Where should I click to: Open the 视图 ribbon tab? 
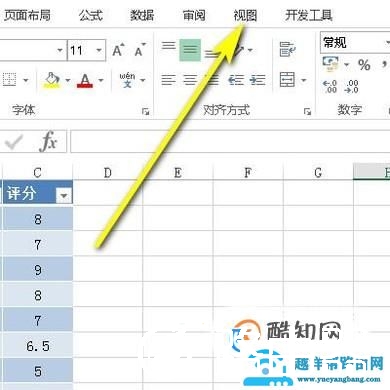(x=245, y=15)
